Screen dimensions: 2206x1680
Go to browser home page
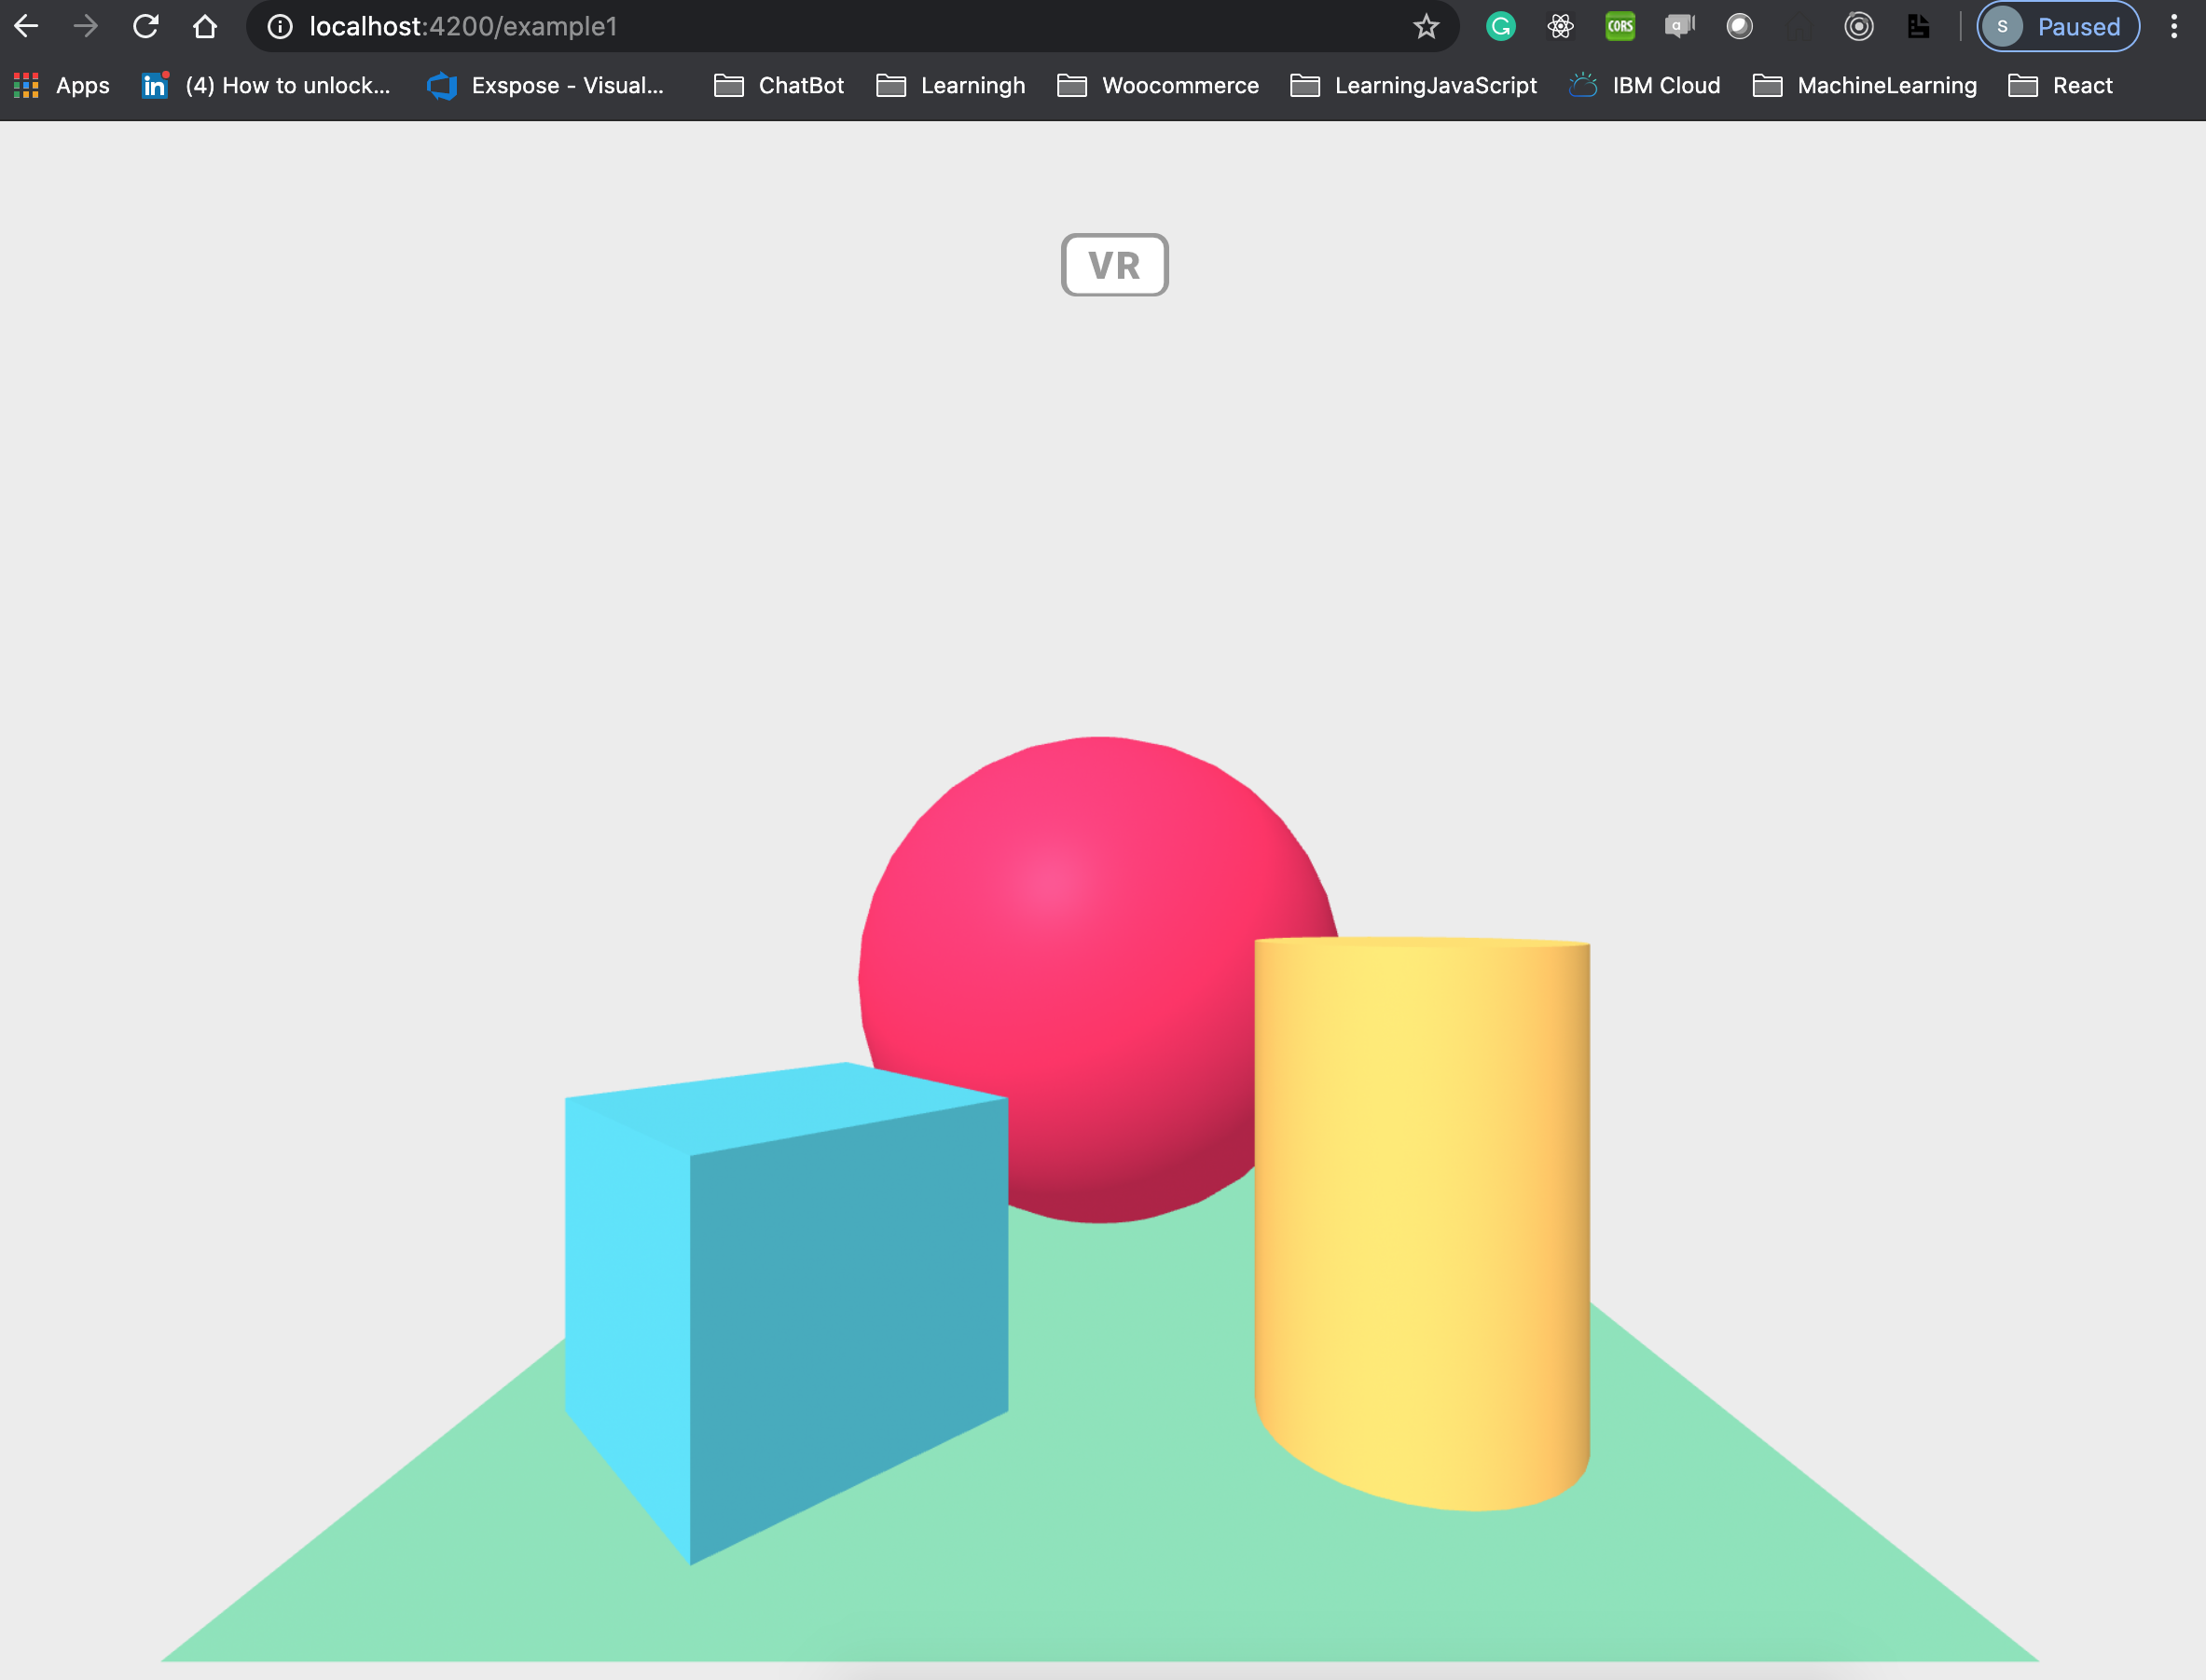(205, 27)
